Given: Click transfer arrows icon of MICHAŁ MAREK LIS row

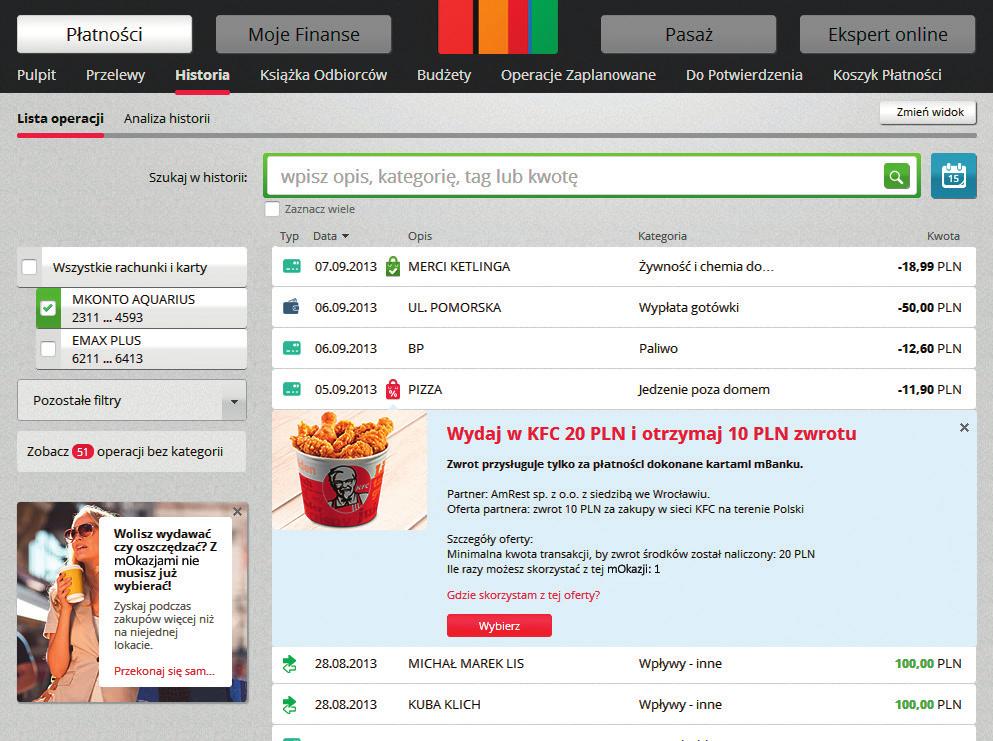Looking at the screenshot, I should coord(290,664).
